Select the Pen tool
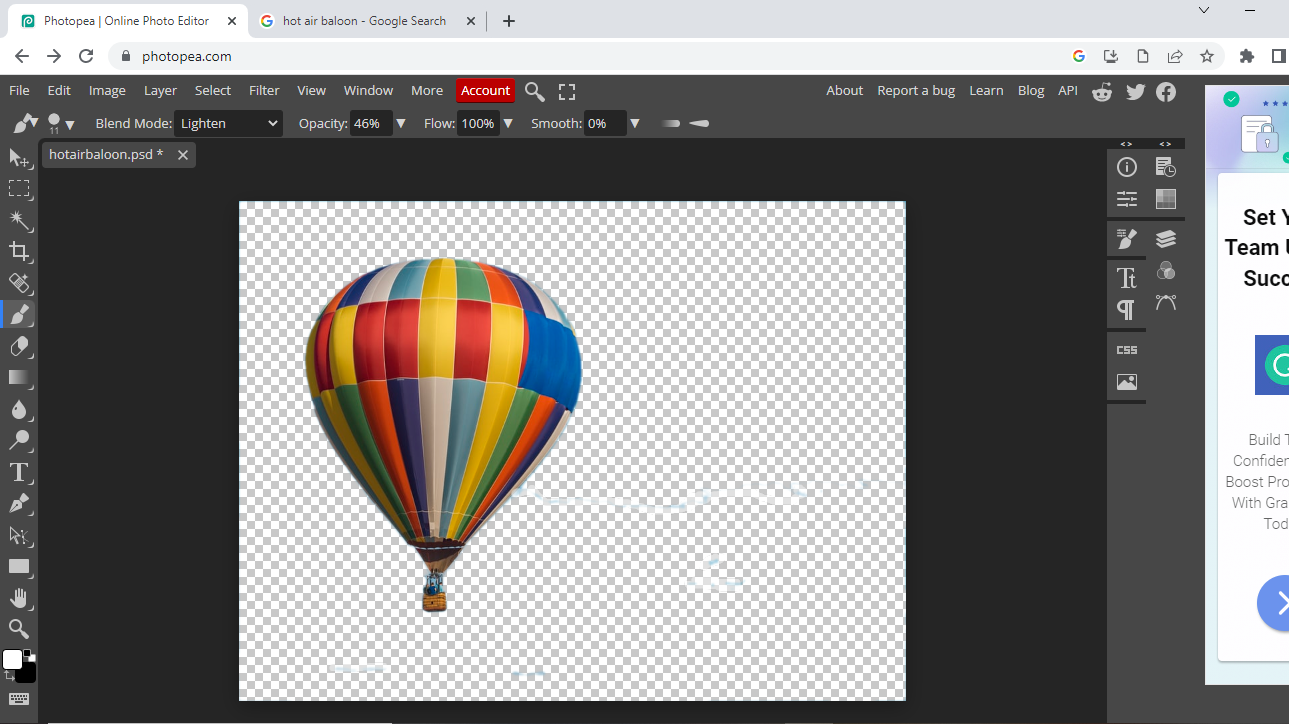1289x724 pixels. tap(19, 503)
